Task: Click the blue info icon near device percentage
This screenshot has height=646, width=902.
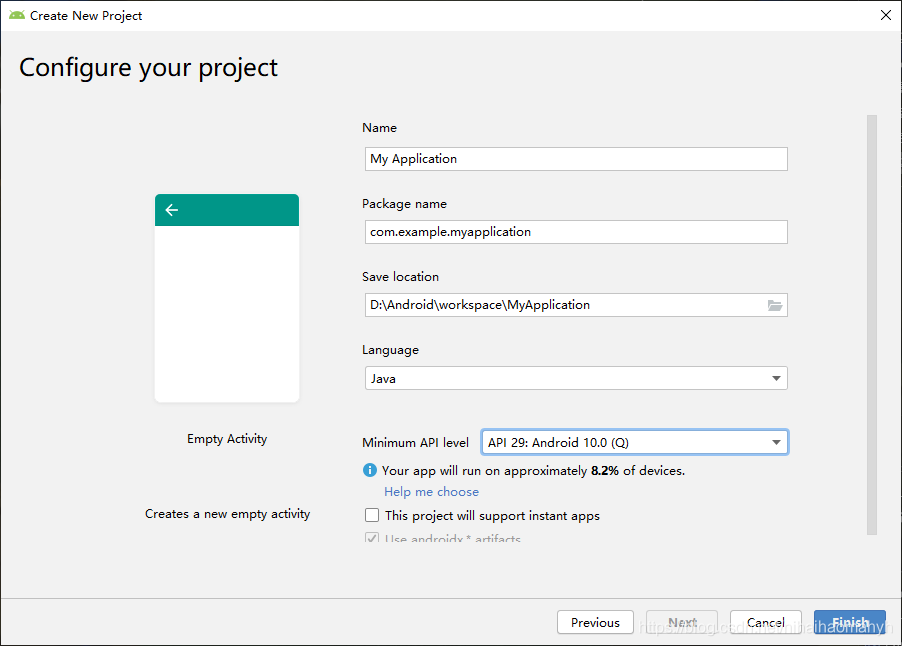Action: 370,470
